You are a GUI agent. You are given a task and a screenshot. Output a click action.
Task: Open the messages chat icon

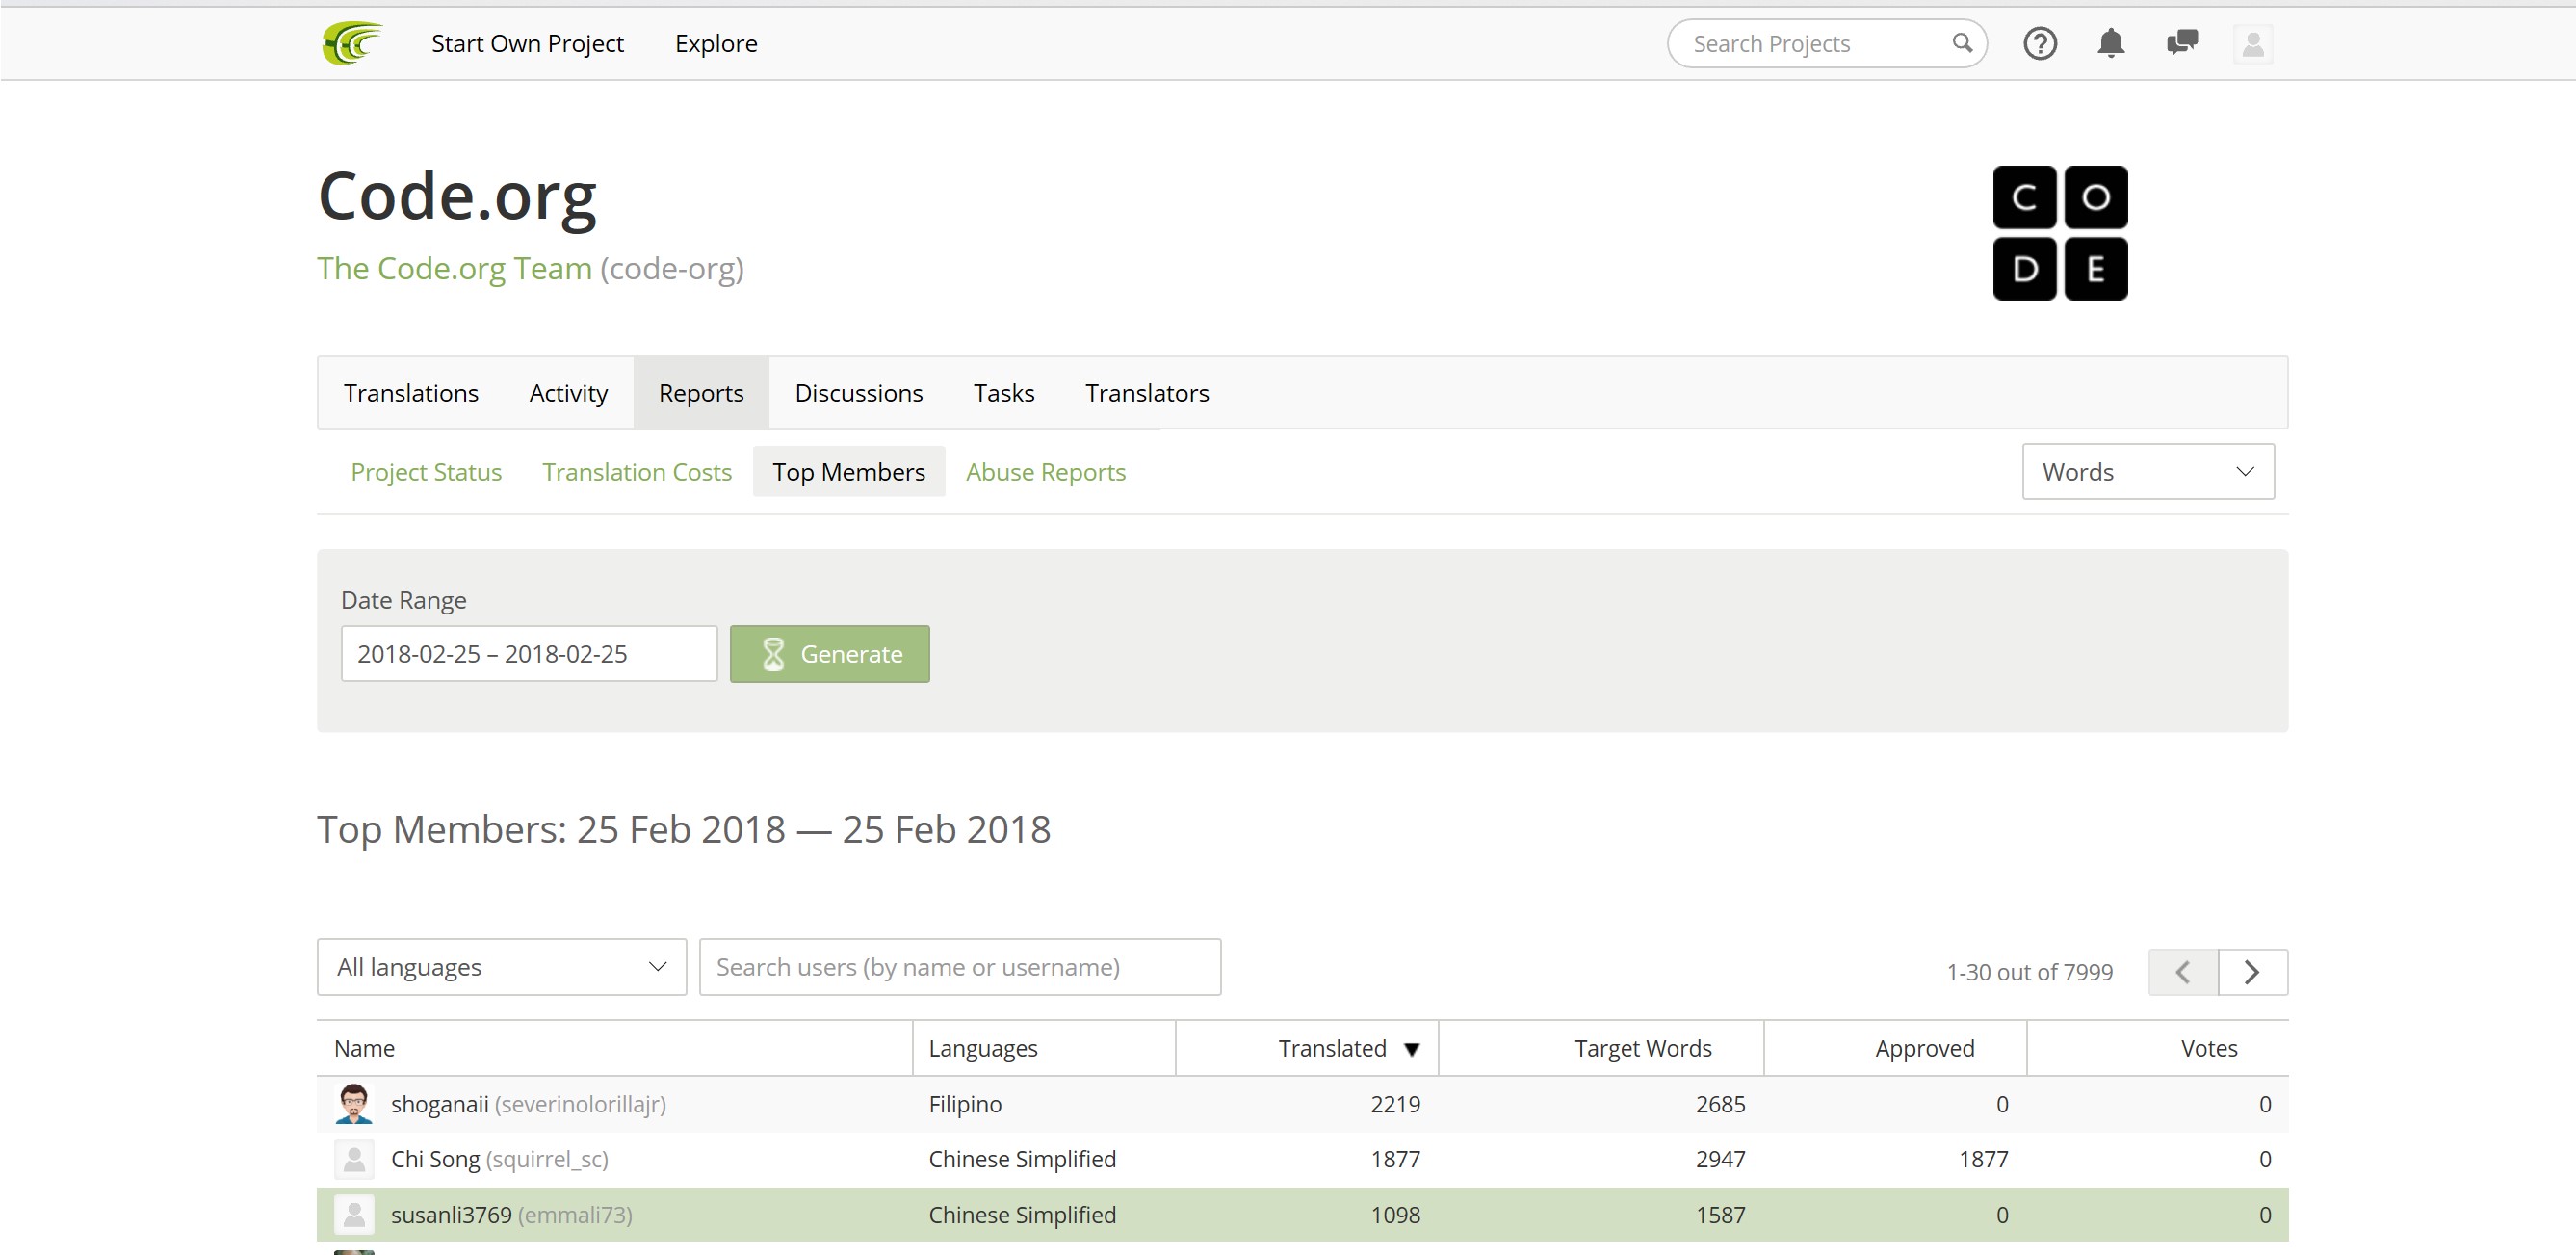tap(2181, 43)
